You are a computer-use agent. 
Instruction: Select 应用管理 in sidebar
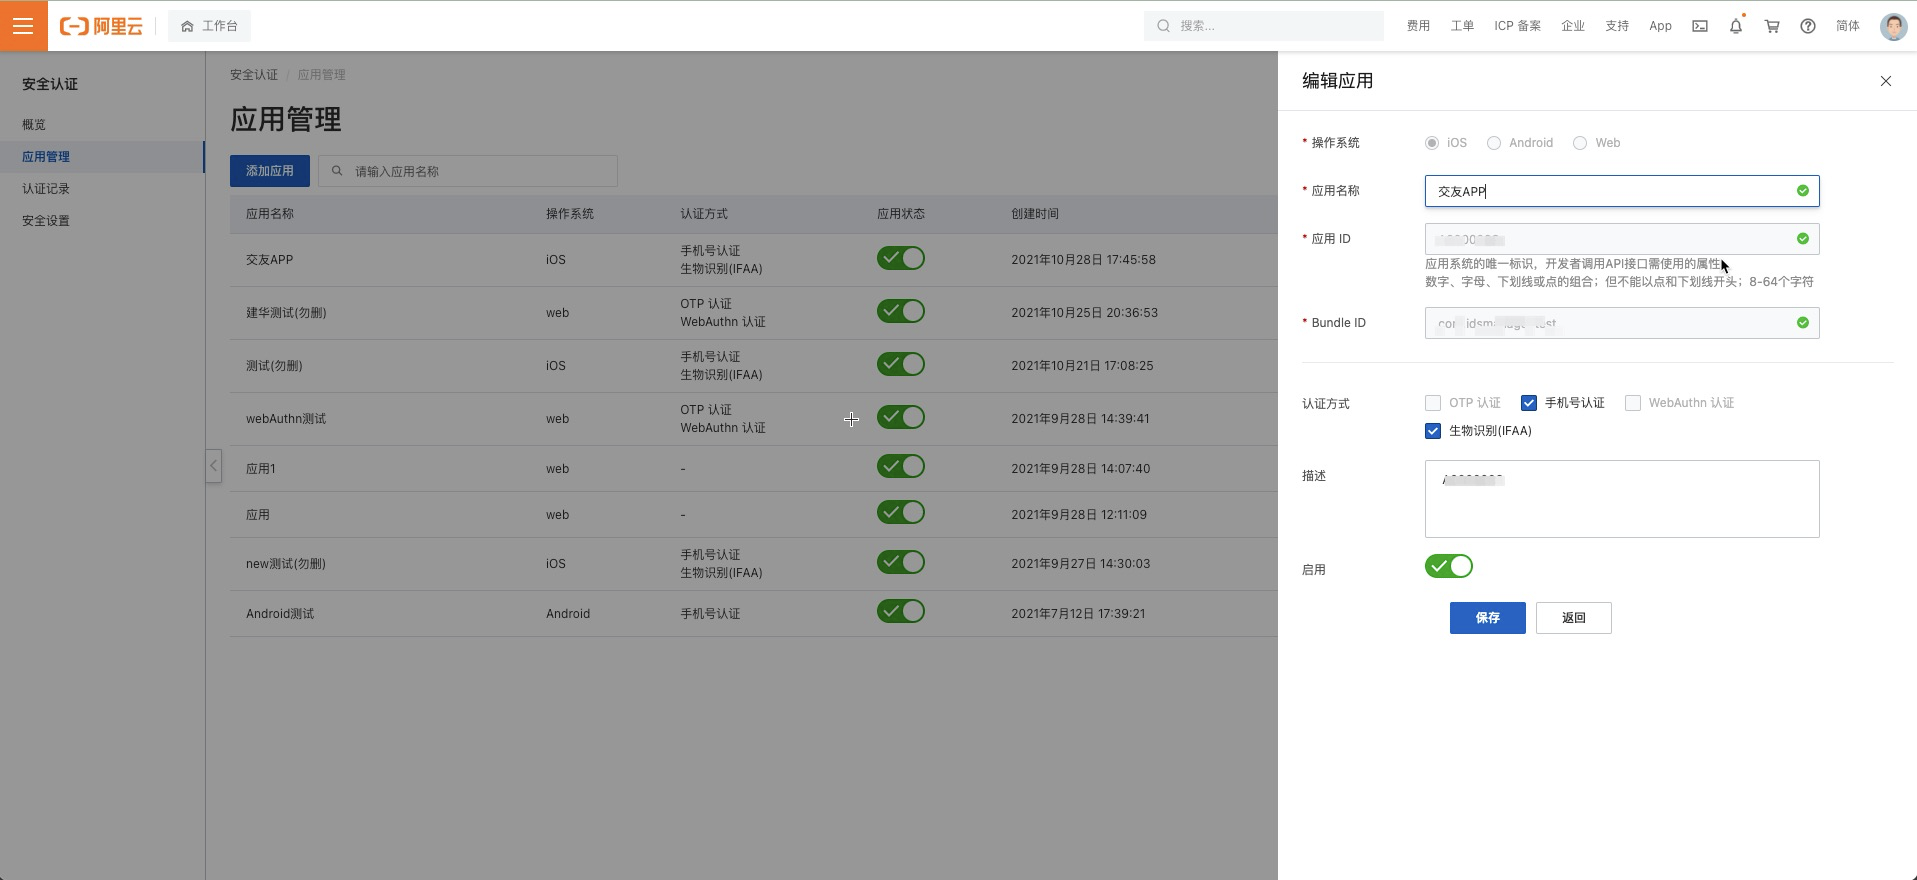(x=102, y=157)
